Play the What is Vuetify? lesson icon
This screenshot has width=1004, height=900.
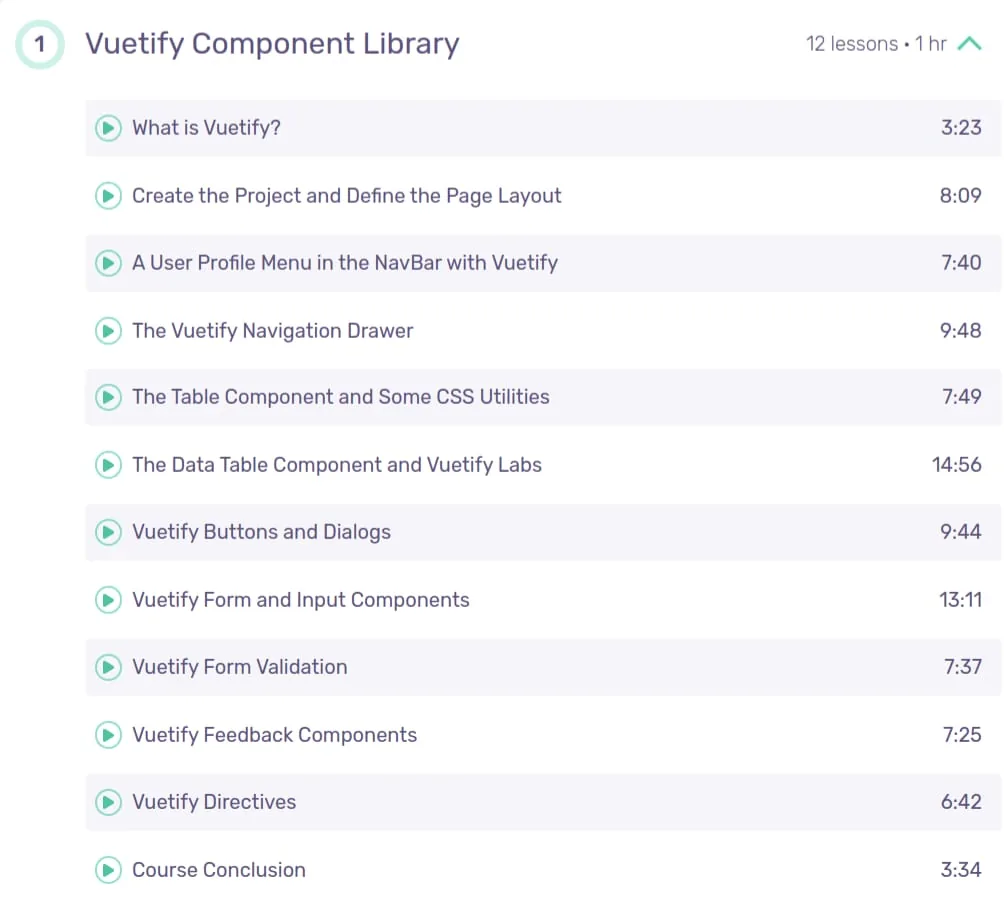[108, 128]
